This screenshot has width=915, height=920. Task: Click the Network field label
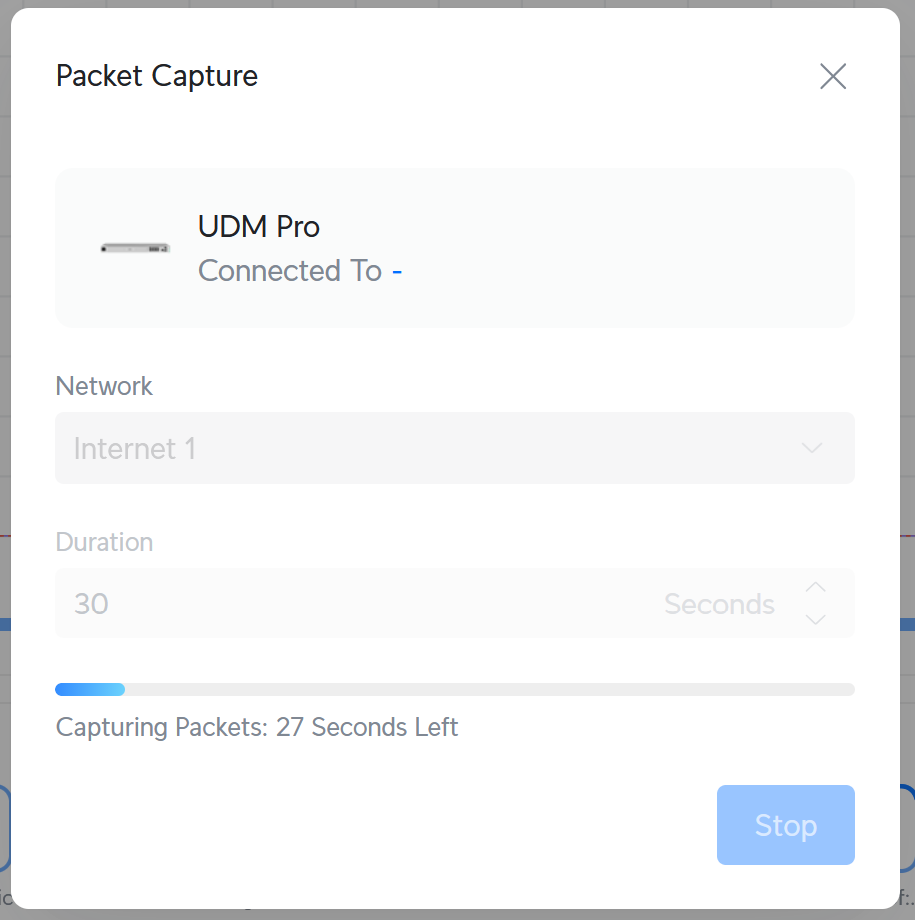[104, 386]
